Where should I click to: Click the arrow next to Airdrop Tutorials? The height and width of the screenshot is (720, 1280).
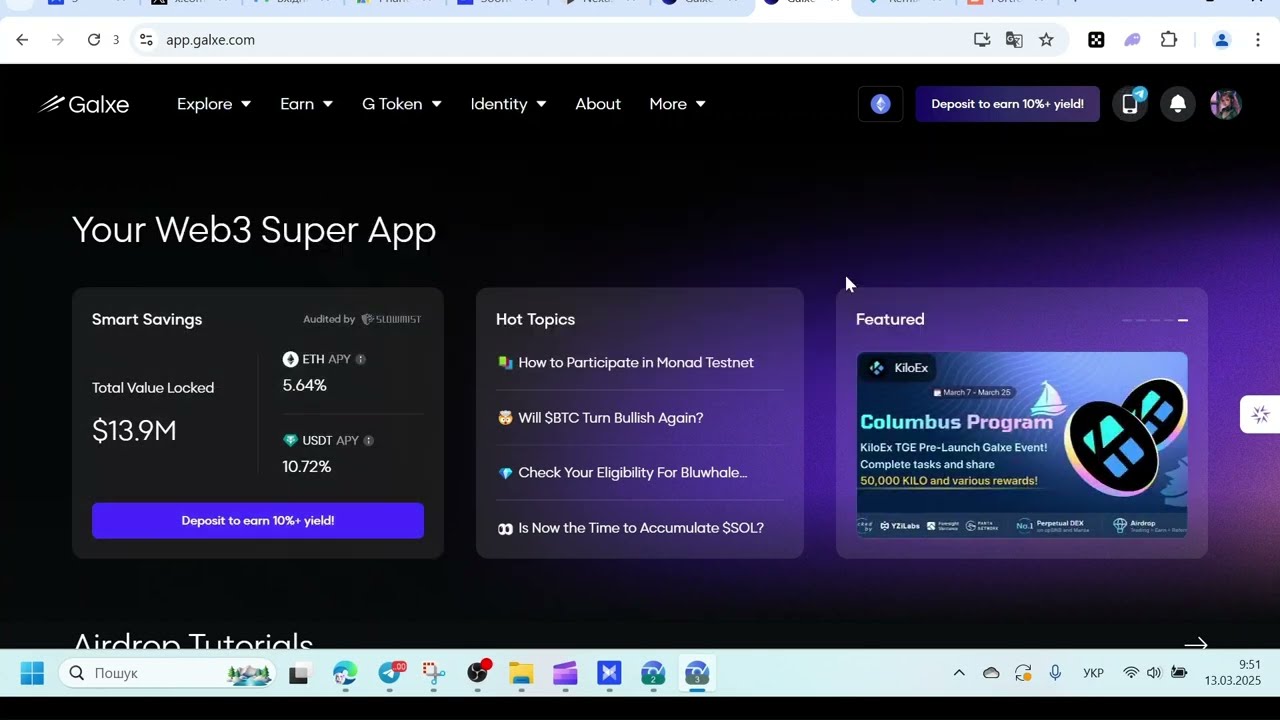coord(1196,645)
